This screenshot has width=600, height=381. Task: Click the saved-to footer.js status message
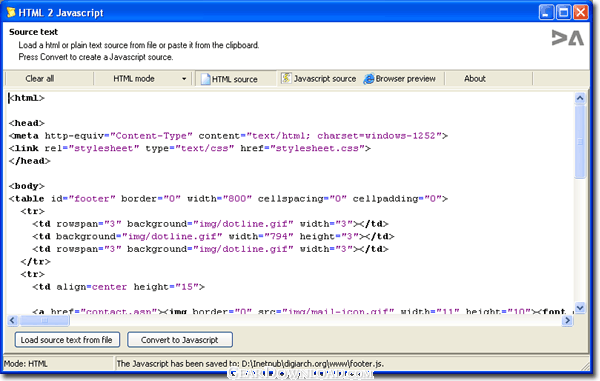(x=250, y=364)
